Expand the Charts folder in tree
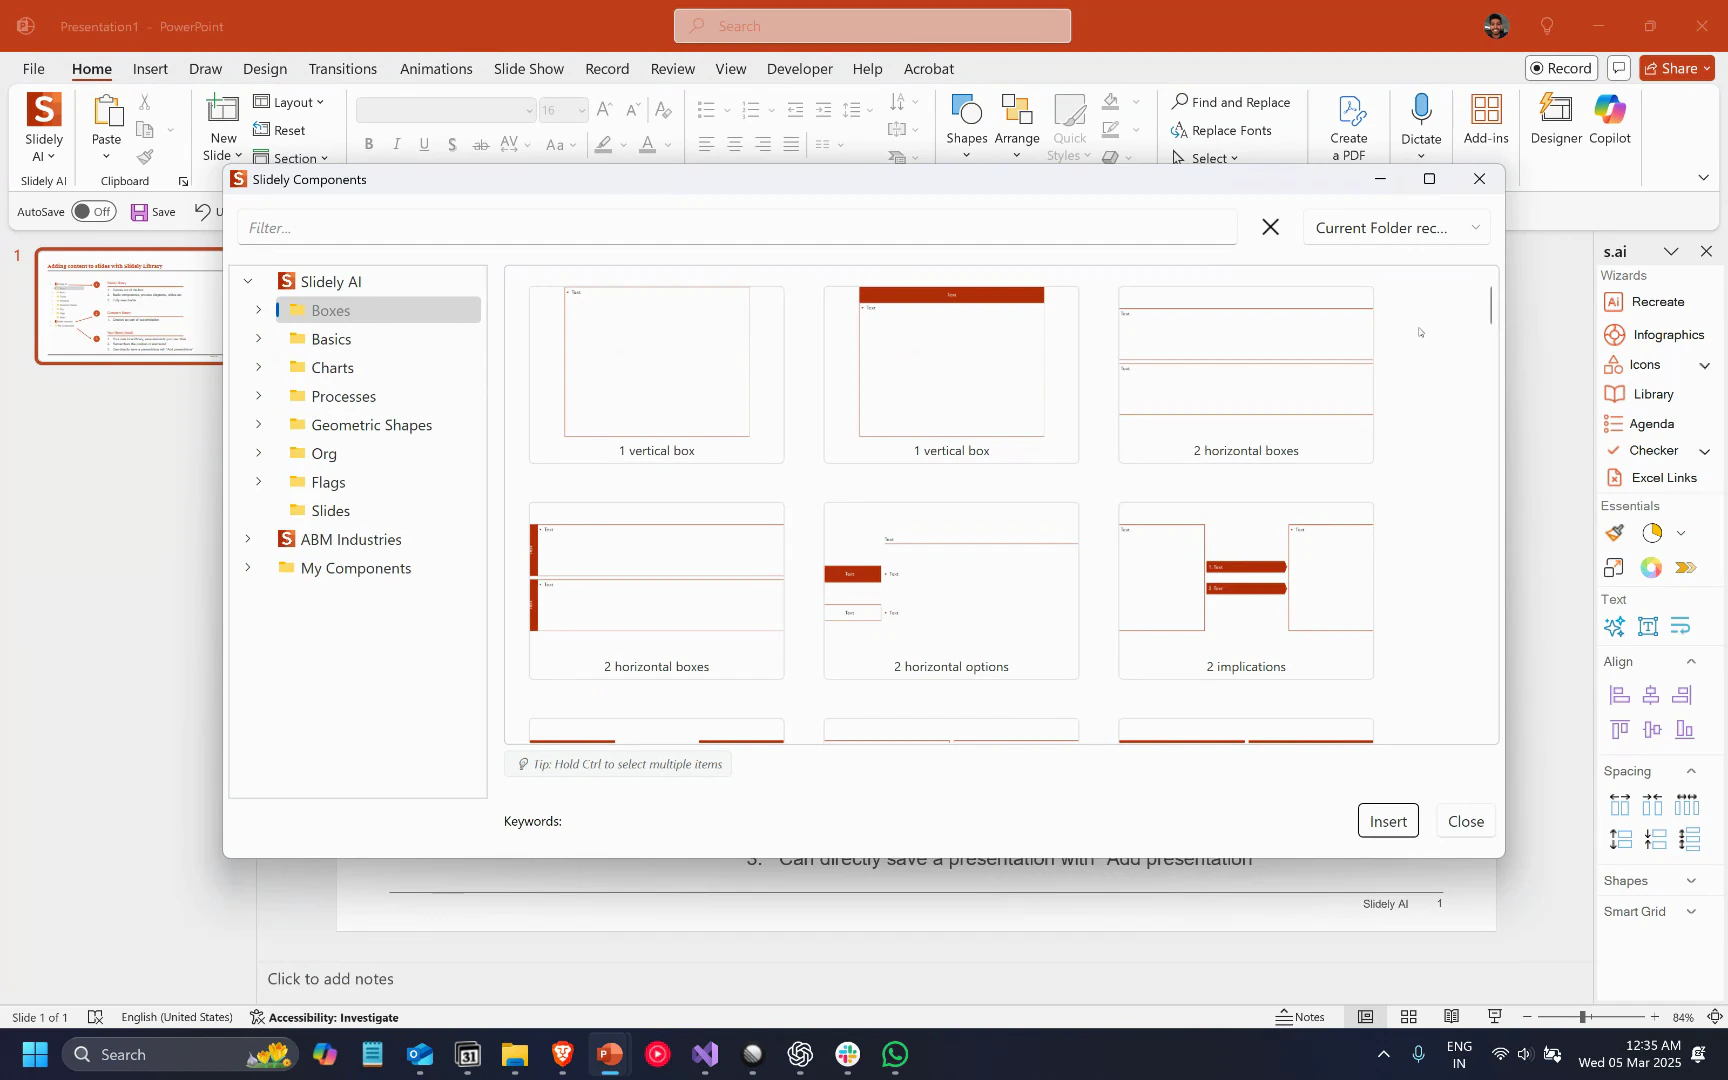This screenshot has width=1728, height=1080. coord(258,368)
